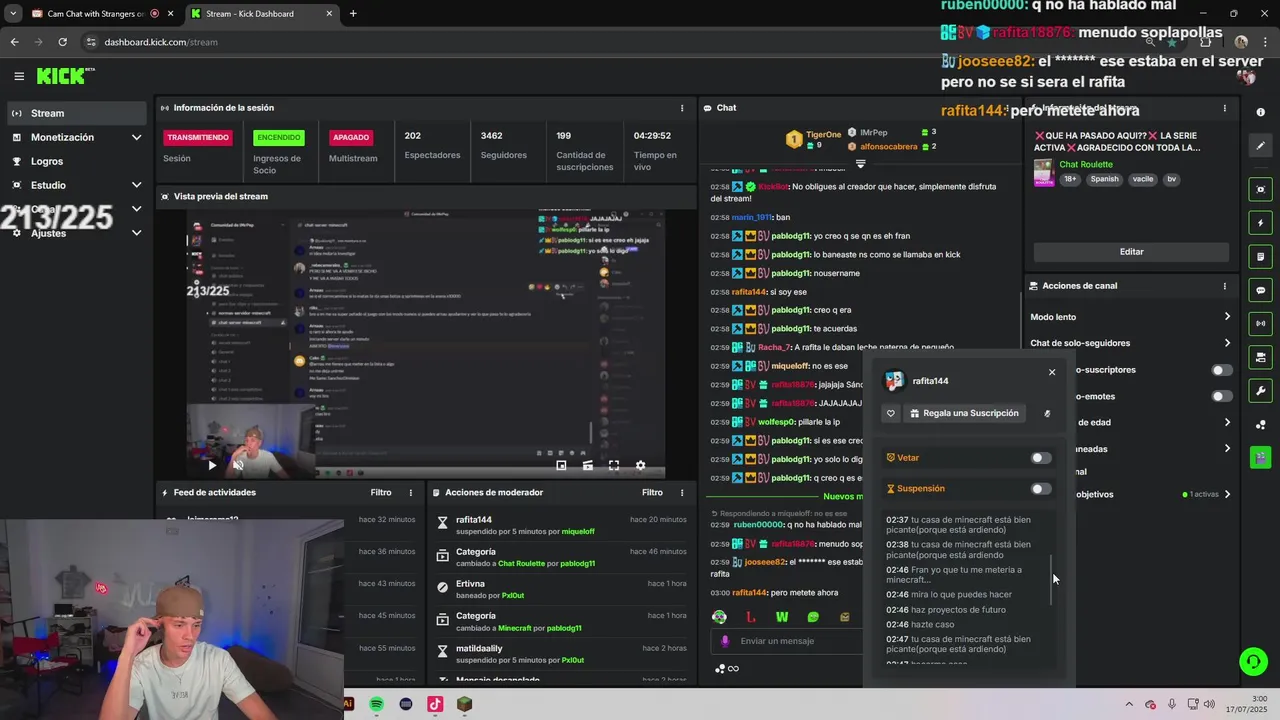
Task: Open Acciones de canal options menu
Action: [x=1224, y=286]
